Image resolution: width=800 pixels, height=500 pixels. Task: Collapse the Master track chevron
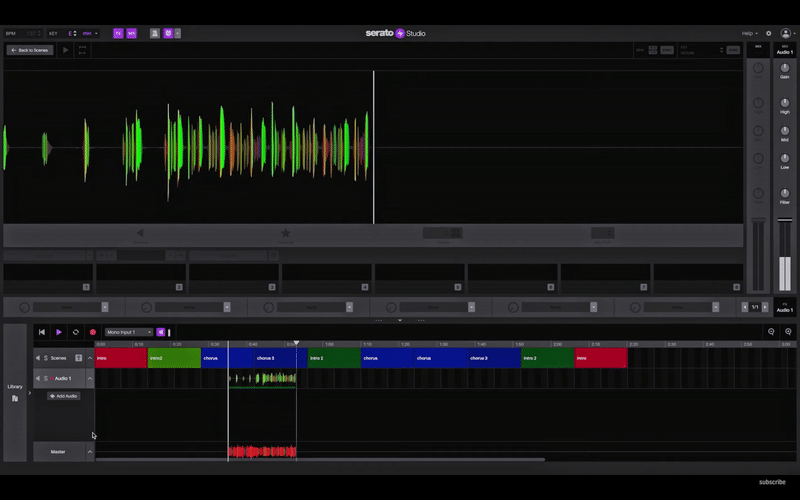coord(90,452)
